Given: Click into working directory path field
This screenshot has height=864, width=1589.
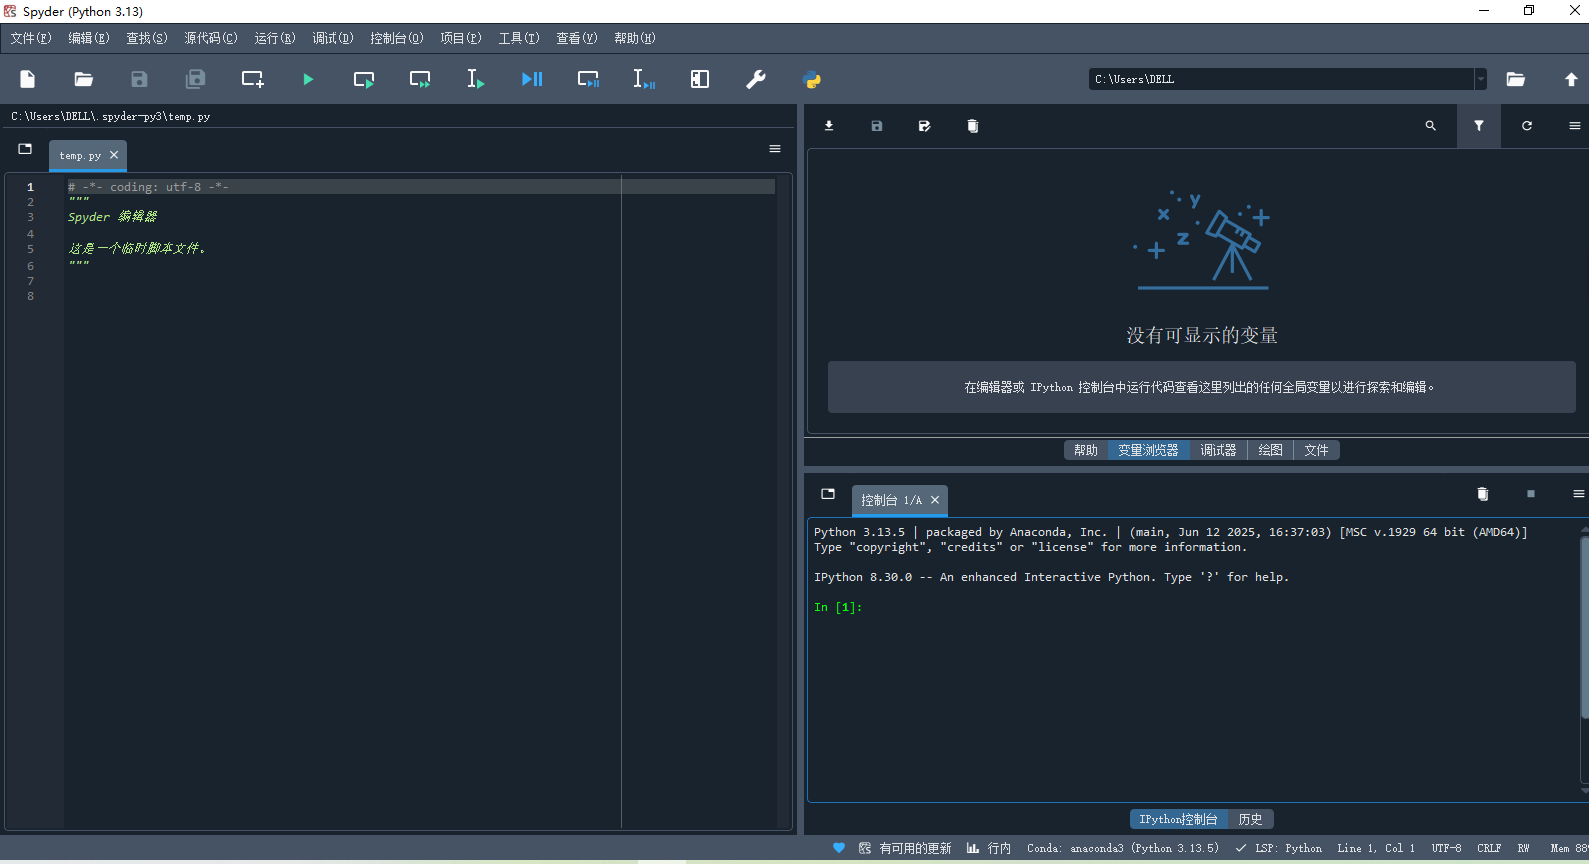Looking at the screenshot, I should pos(1281,79).
